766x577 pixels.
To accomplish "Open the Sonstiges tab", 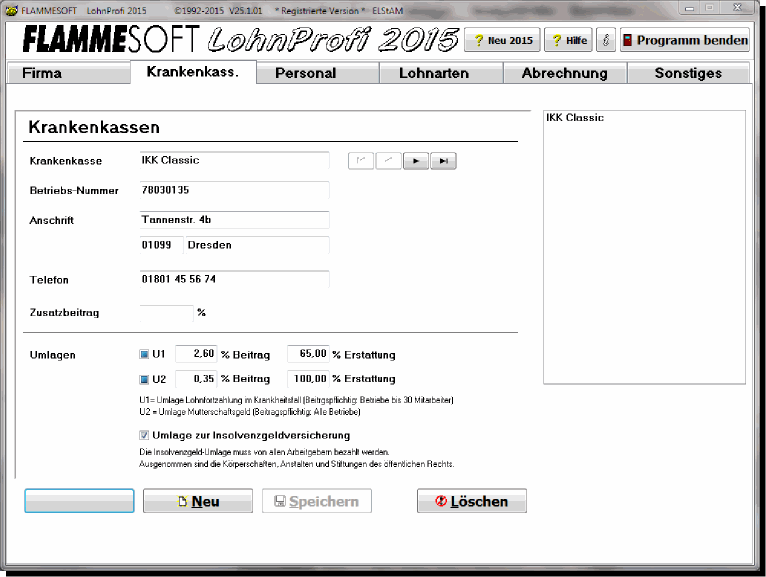I will coord(688,73).
